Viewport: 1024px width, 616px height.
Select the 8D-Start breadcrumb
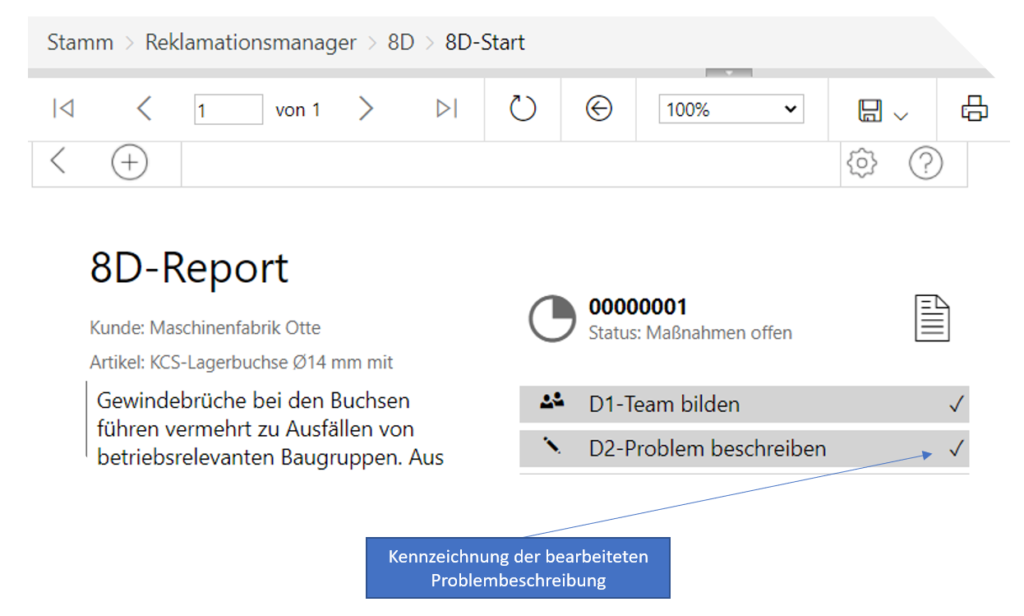click(485, 42)
